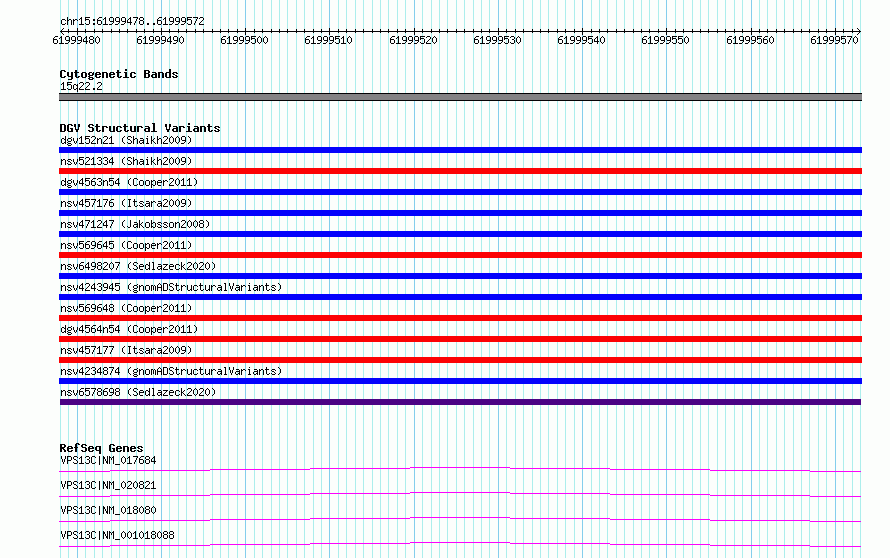This screenshot has height=558, width=890.
Task: Click ruler position 61999490
Action: 161,40
